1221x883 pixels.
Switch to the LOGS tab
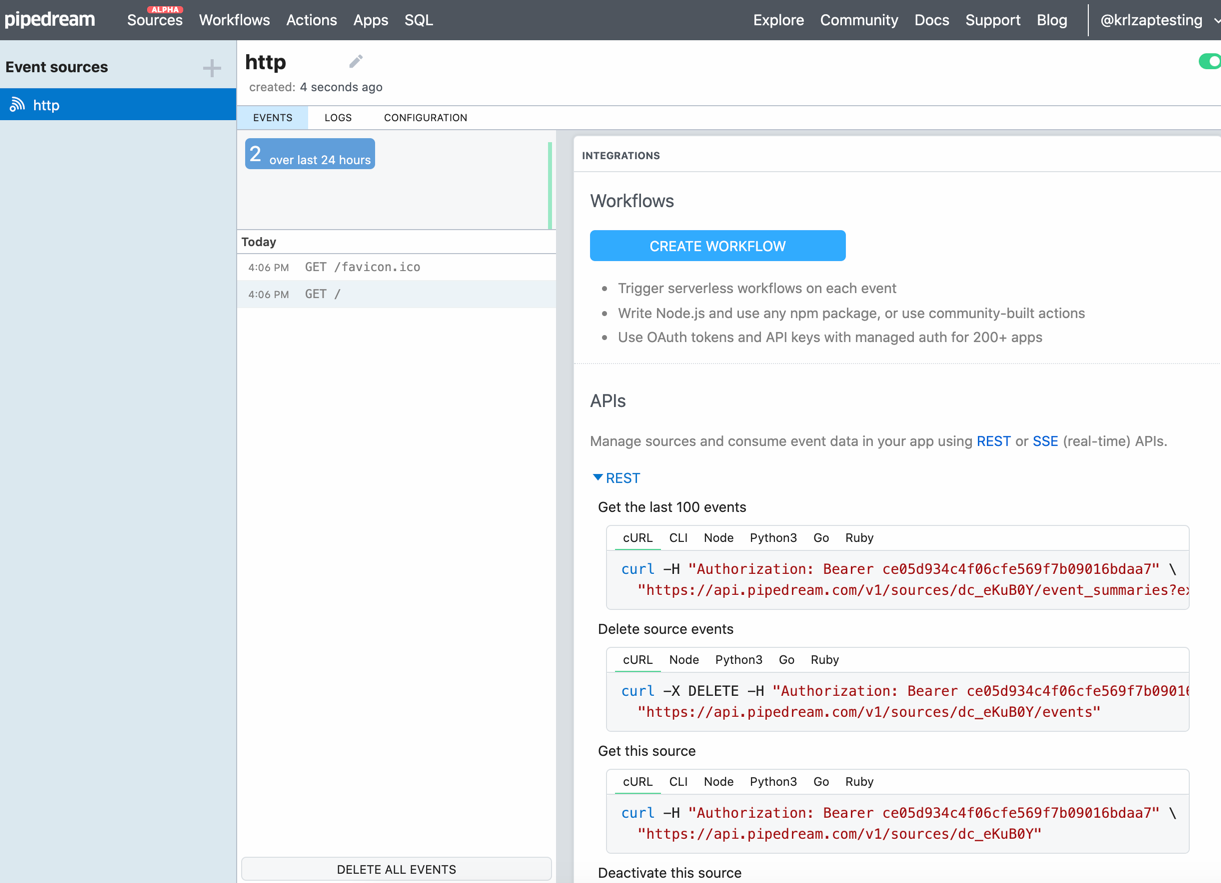coord(338,117)
